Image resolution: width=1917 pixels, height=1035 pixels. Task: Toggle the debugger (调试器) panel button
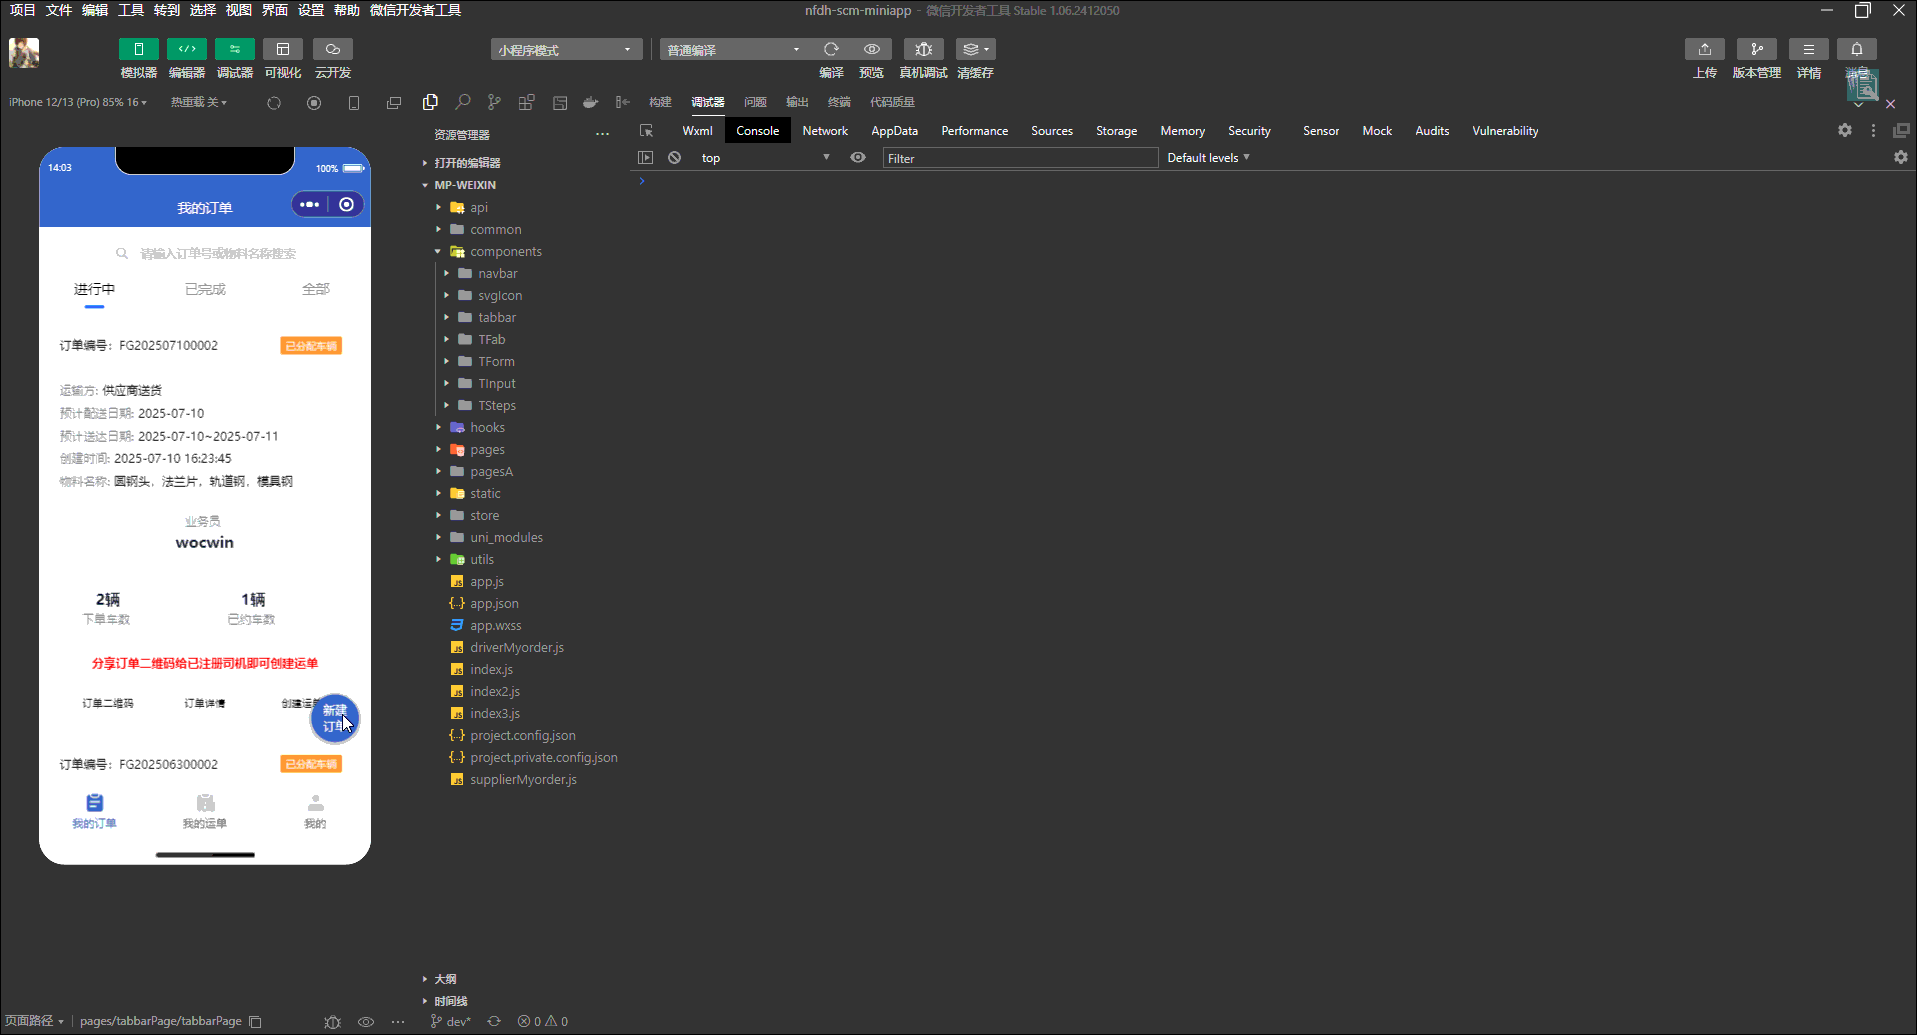click(234, 49)
